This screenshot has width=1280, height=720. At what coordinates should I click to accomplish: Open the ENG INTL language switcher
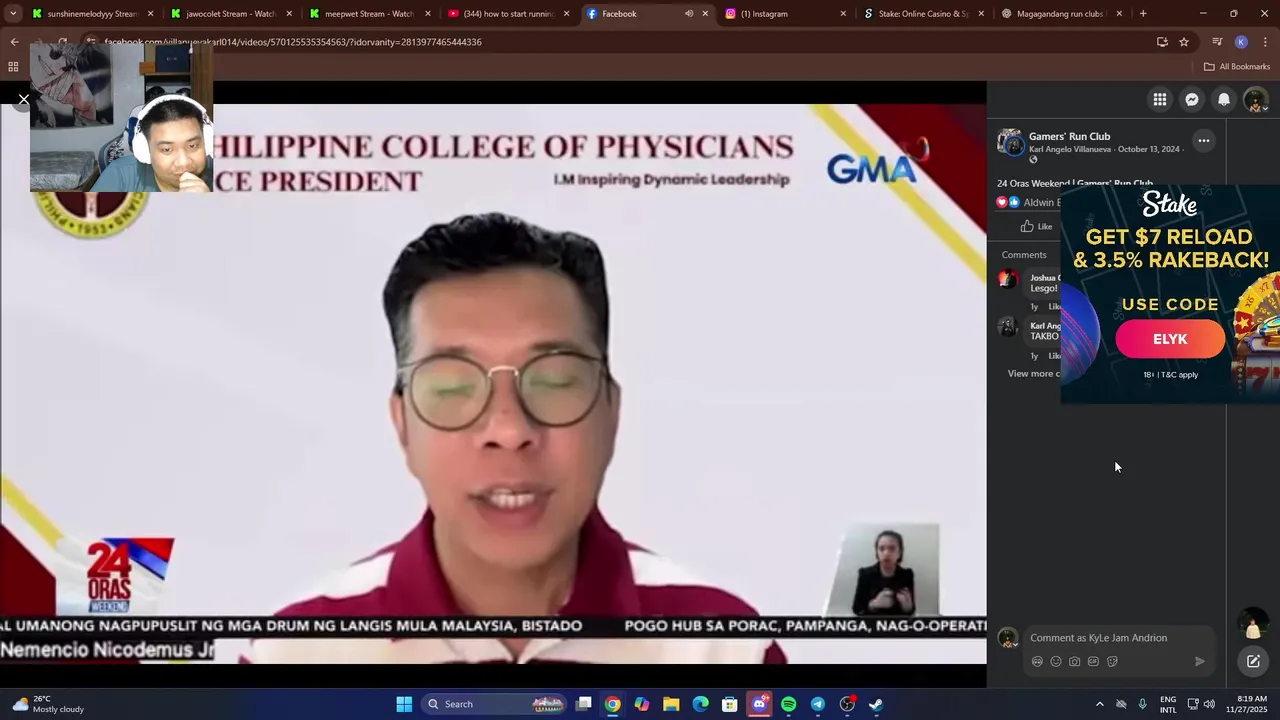tap(1168, 704)
